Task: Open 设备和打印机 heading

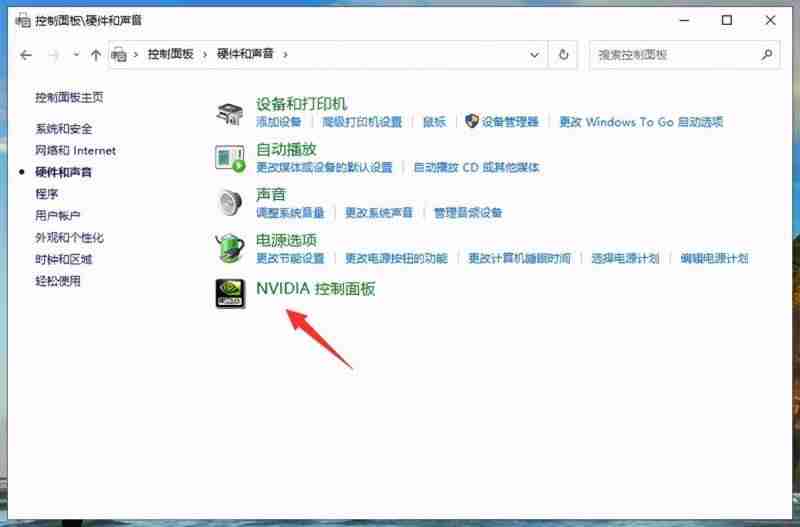Action: (302, 104)
